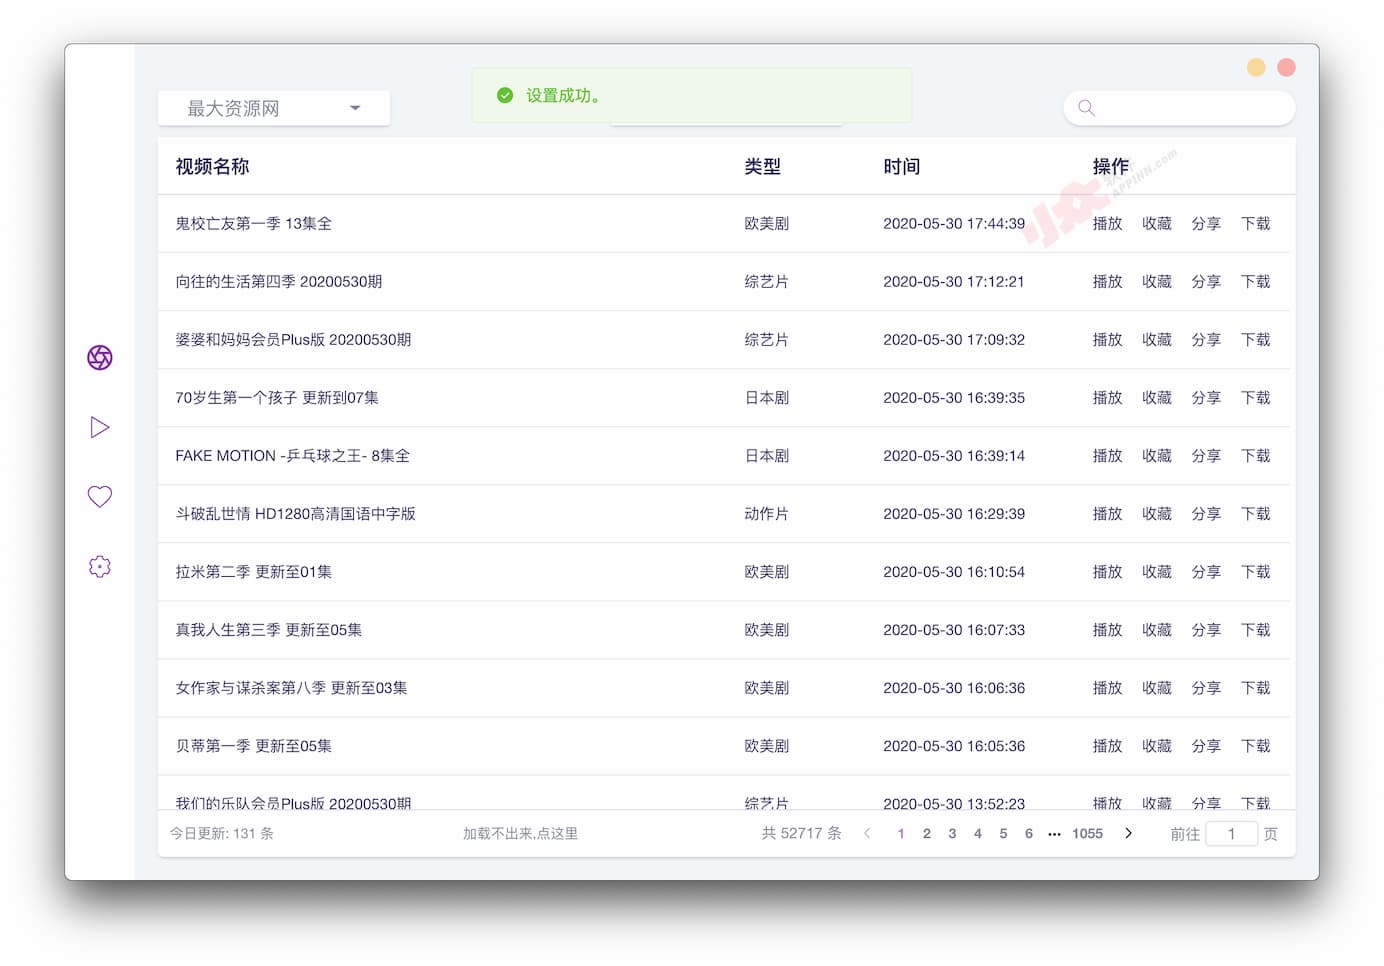Favorite 贝蒂第一季 更新至05集

(1157, 746)
